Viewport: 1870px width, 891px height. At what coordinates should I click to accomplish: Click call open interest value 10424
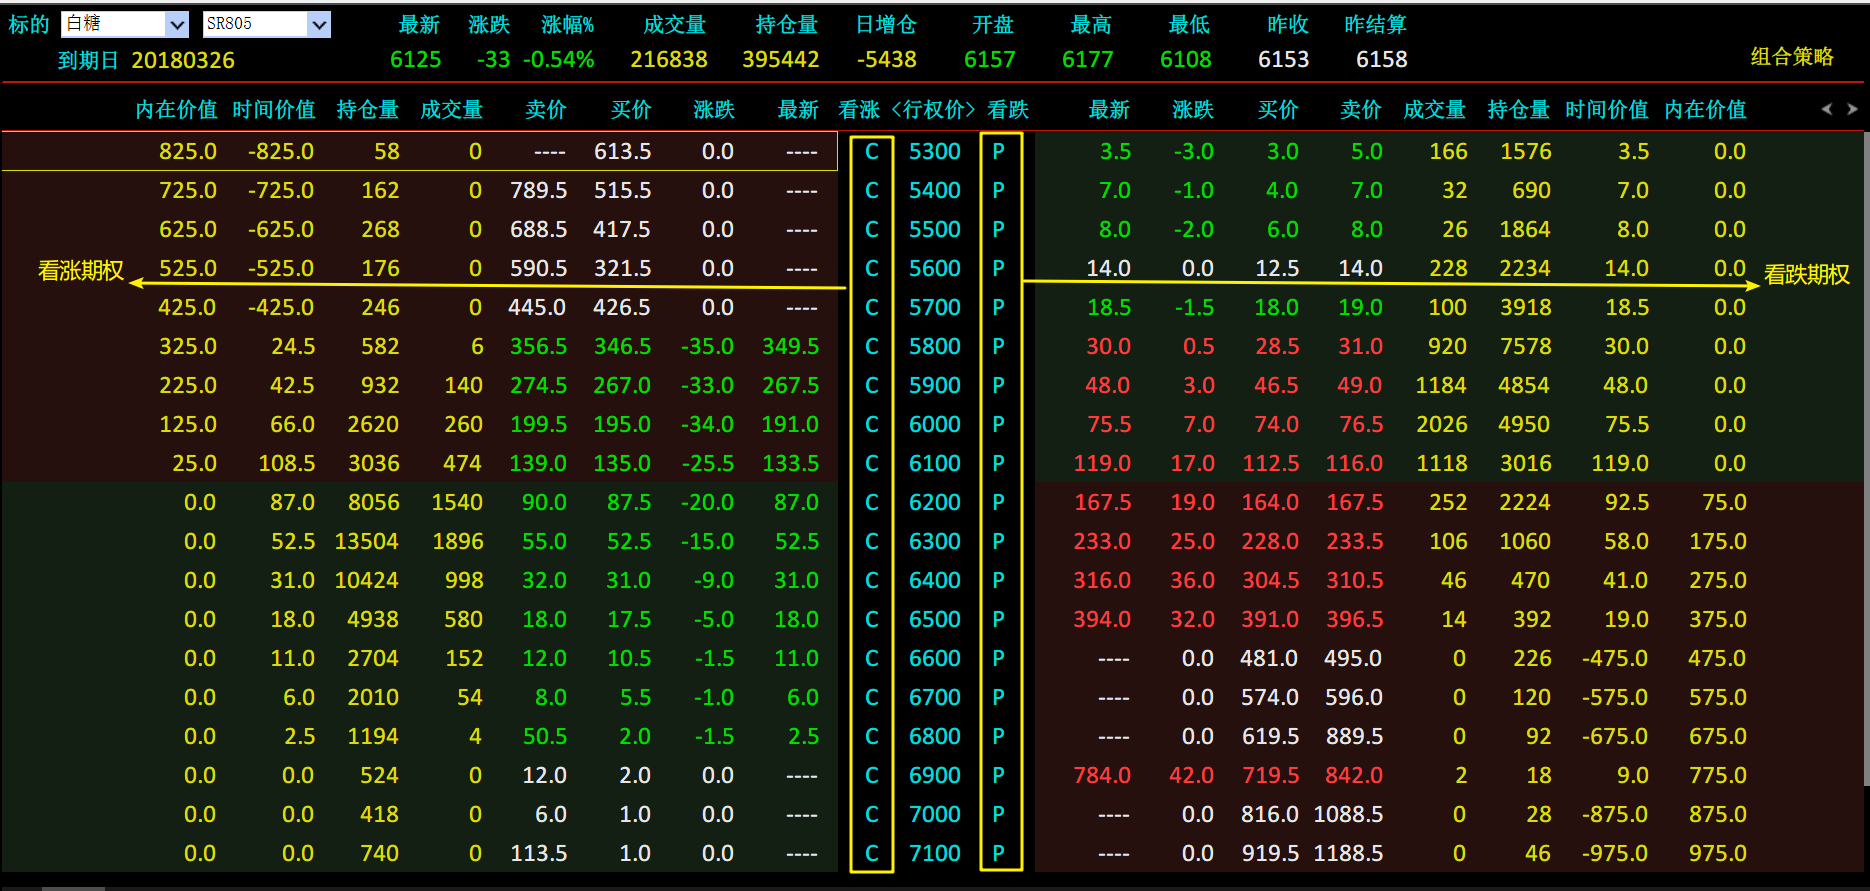(366, 581)
